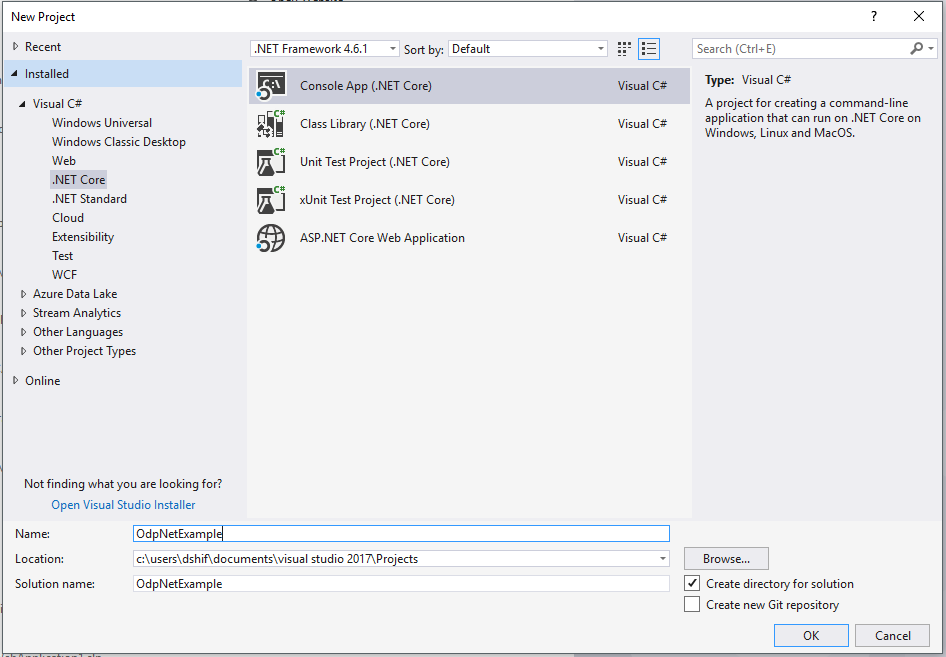Focus the Search (Ctrl+E) box

802,48
